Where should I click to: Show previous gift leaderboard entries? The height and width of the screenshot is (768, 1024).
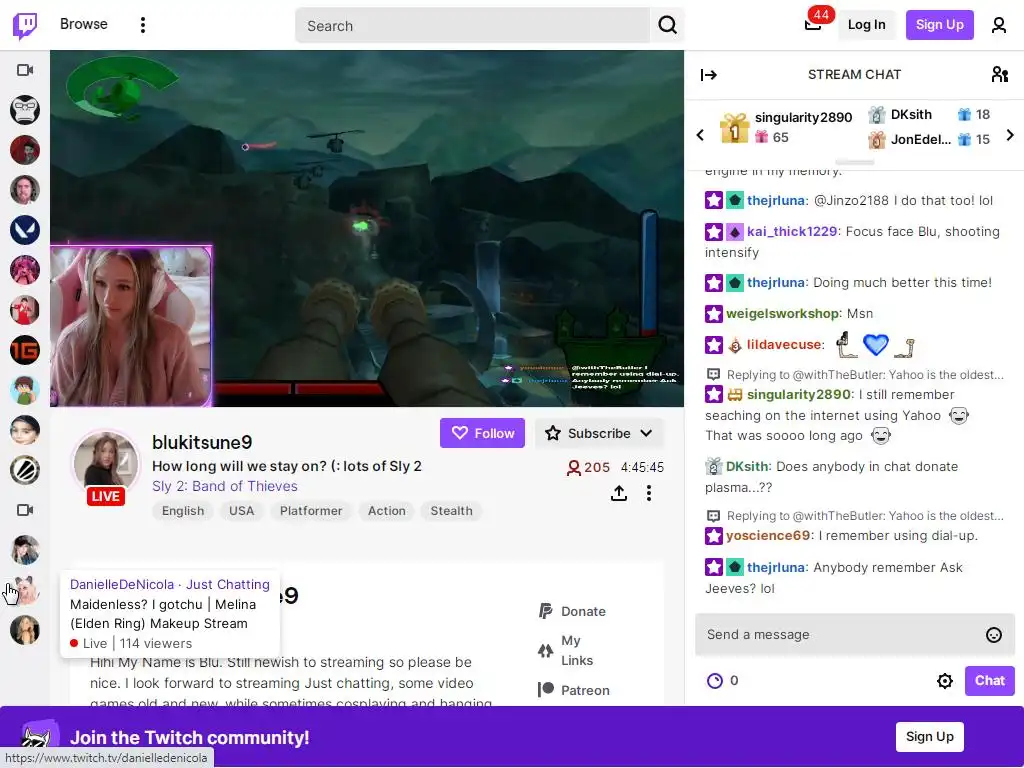[x=700, y=135]
